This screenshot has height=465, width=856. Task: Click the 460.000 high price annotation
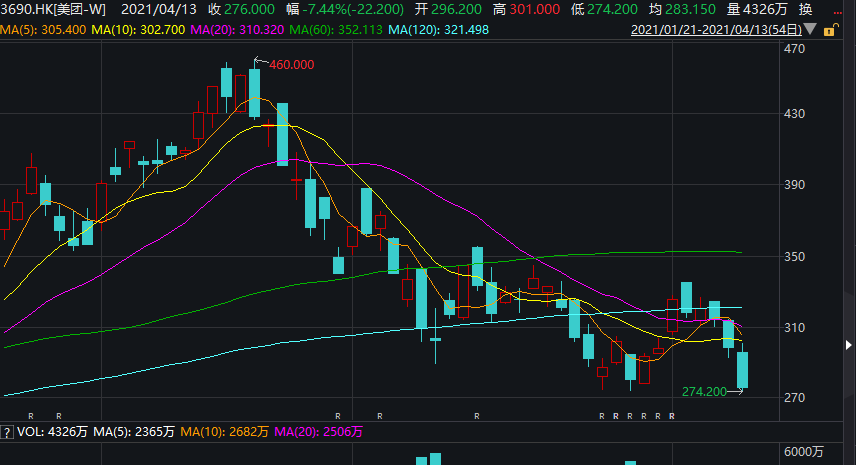point(292,65)
